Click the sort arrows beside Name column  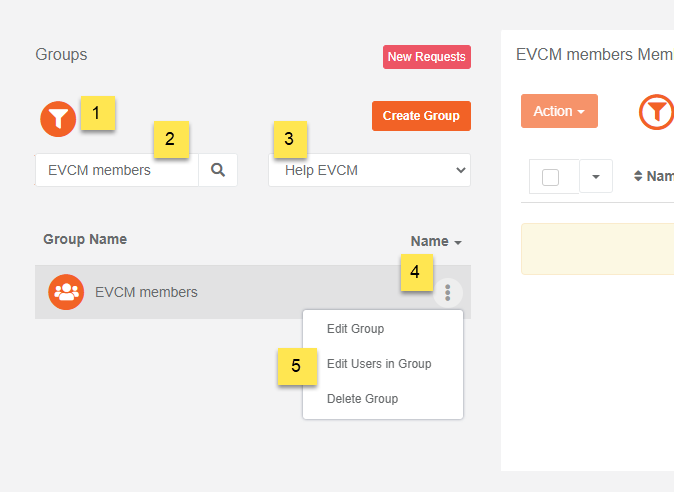pos(638,176)
